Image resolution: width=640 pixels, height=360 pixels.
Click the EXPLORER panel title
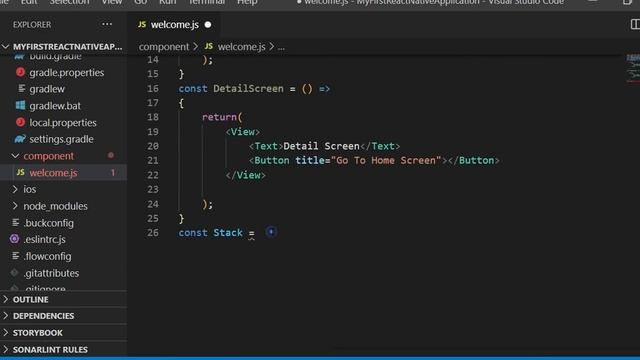tap(32, 24)
